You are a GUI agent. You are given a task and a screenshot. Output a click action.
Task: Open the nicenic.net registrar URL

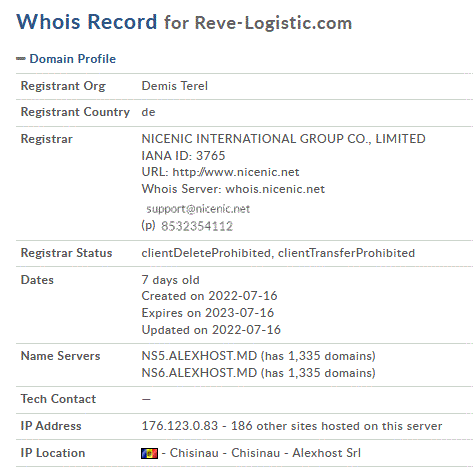pyautogui.click(x=236, y=172)
